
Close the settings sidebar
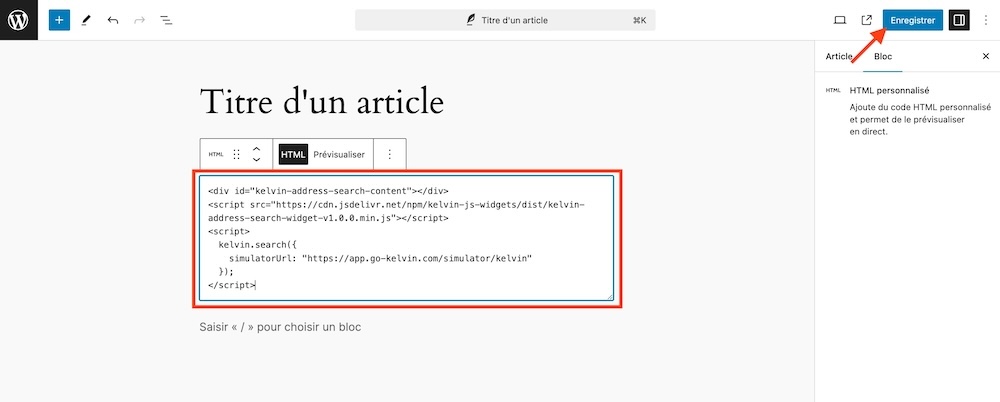(985, 56)
